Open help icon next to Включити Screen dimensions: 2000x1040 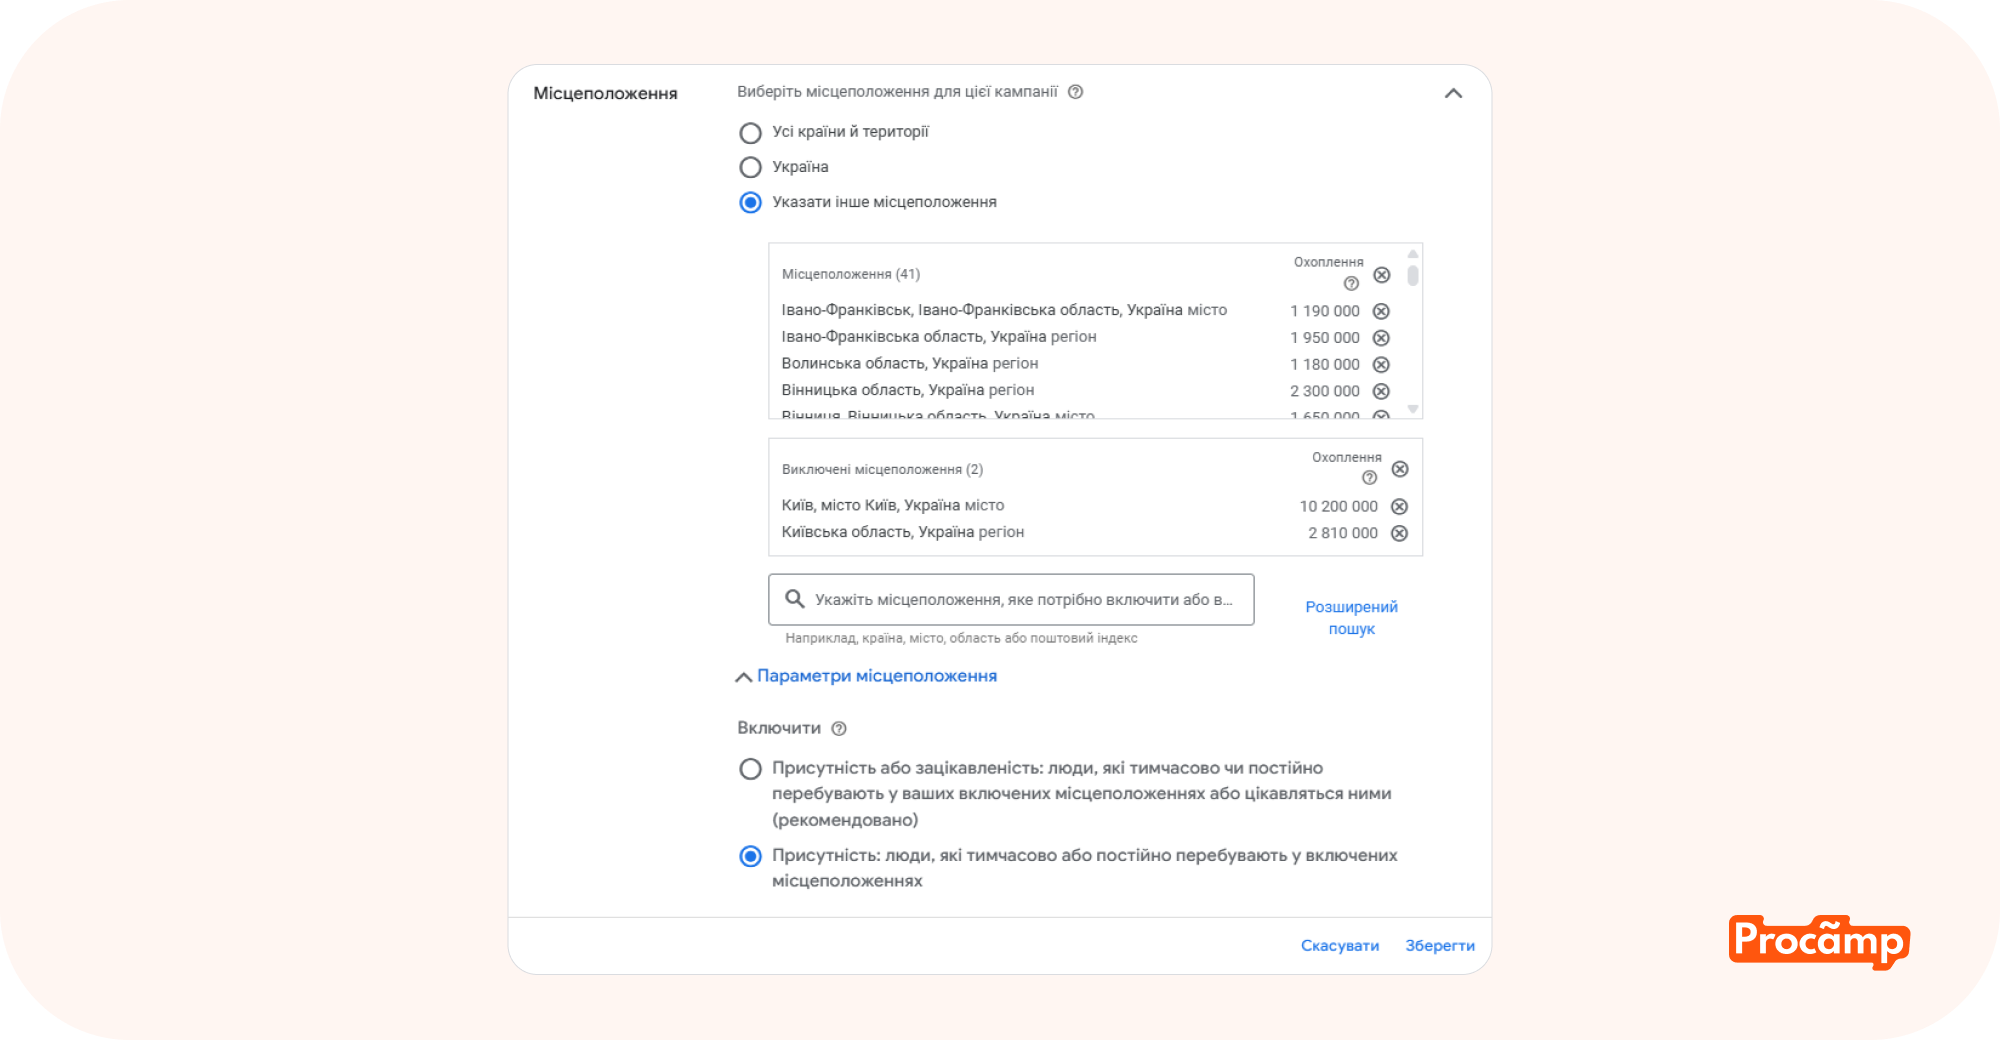839,729
